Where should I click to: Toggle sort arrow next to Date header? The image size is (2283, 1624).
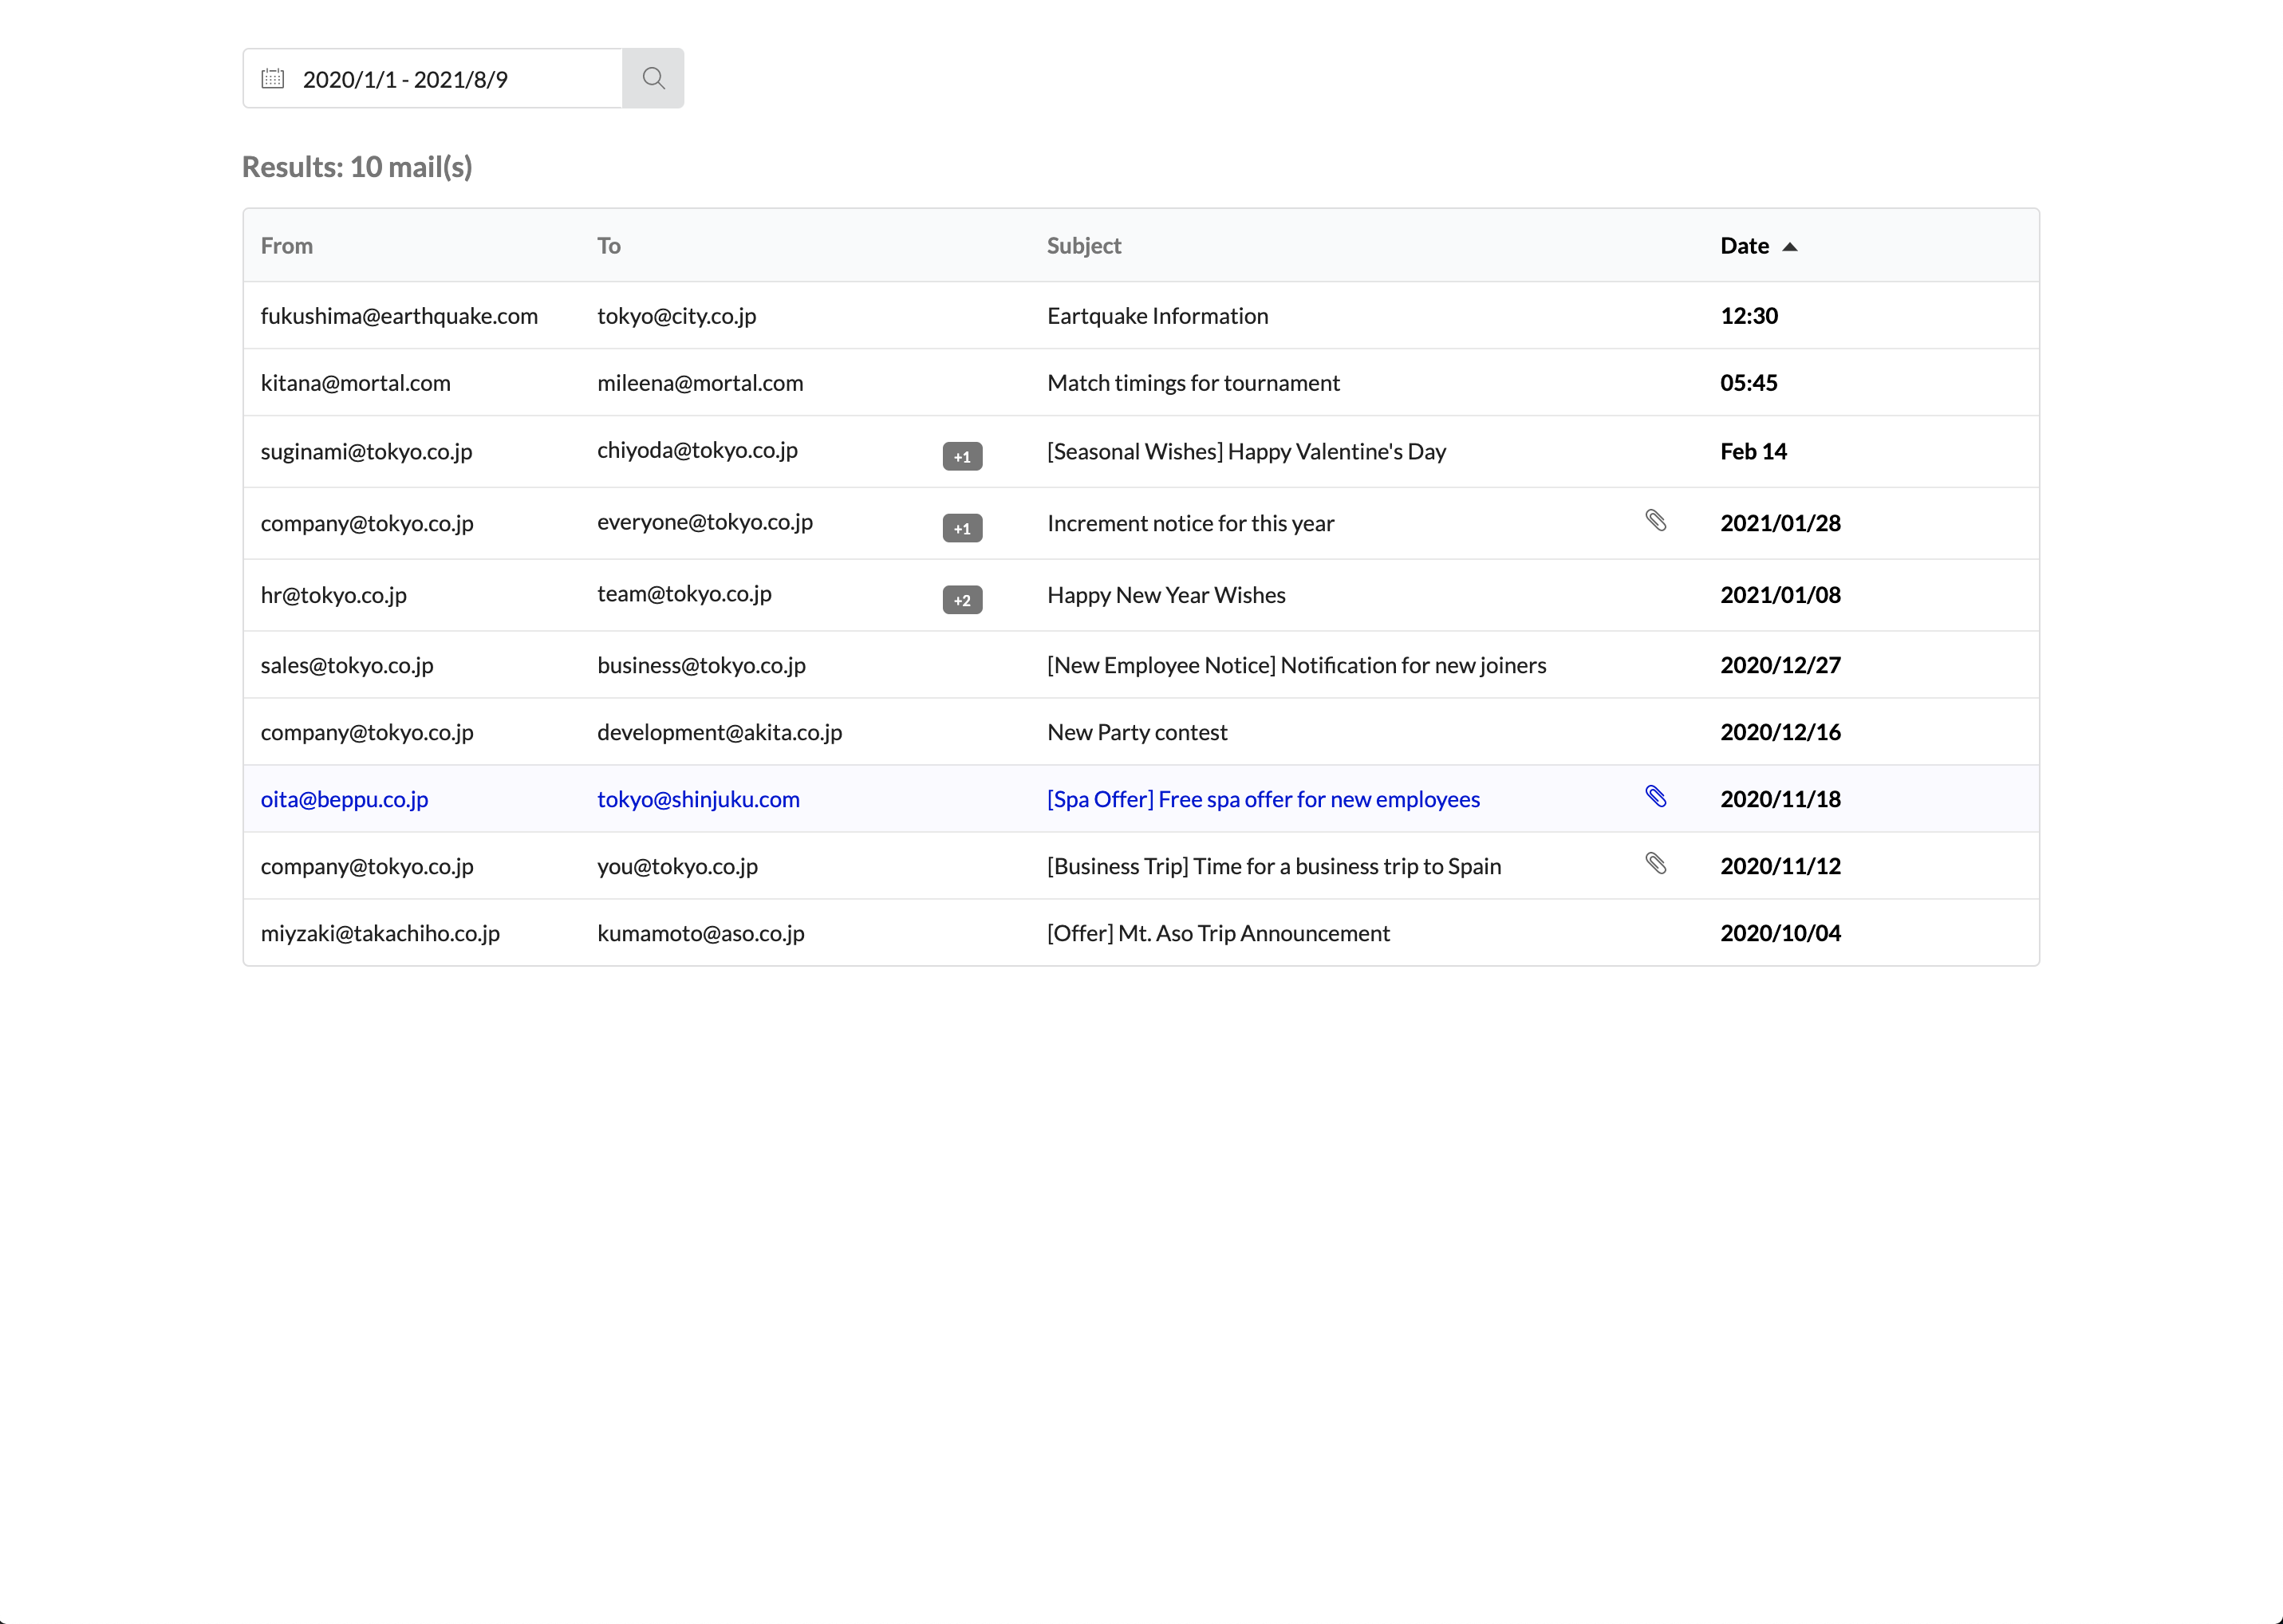[x=1790, y=247]
